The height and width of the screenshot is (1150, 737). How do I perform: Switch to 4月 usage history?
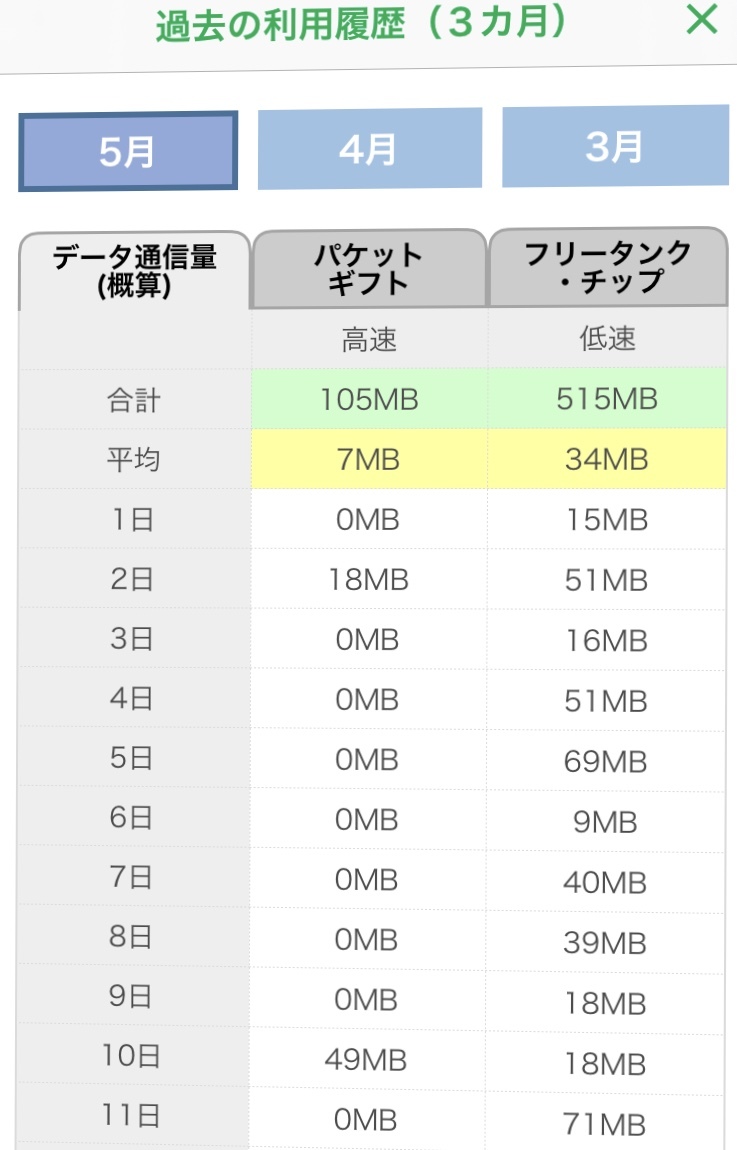[x=369, y=149]
